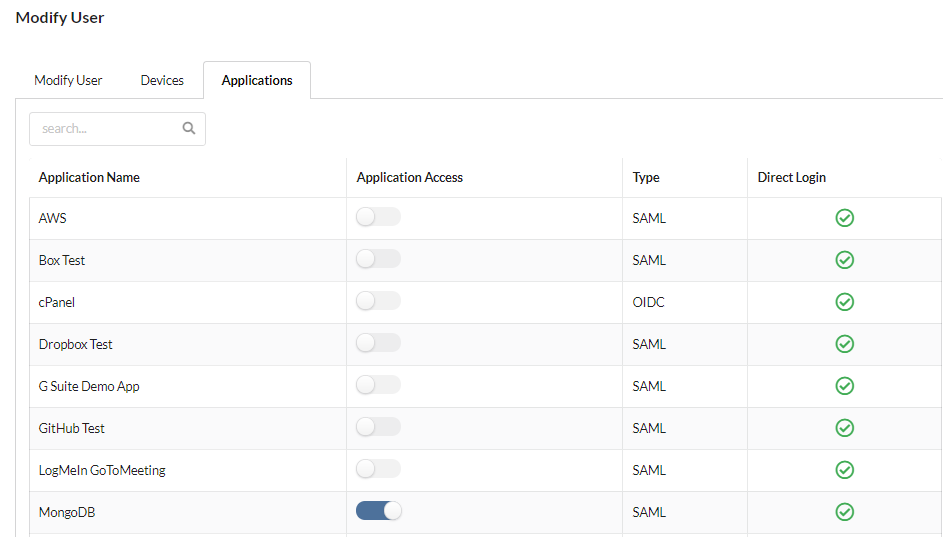This screenshot has width=943, height=537.
Task: Click MongoDB Direct Login checkmark icon
Action: pos(844,512)
